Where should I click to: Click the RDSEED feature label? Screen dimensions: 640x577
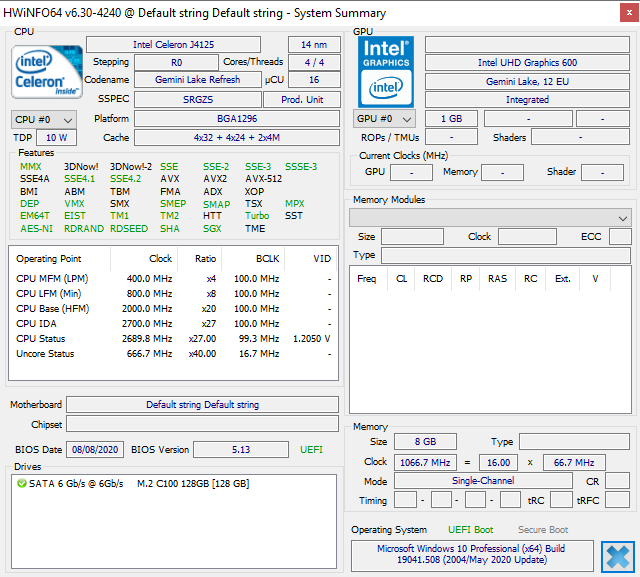(129, 229)
